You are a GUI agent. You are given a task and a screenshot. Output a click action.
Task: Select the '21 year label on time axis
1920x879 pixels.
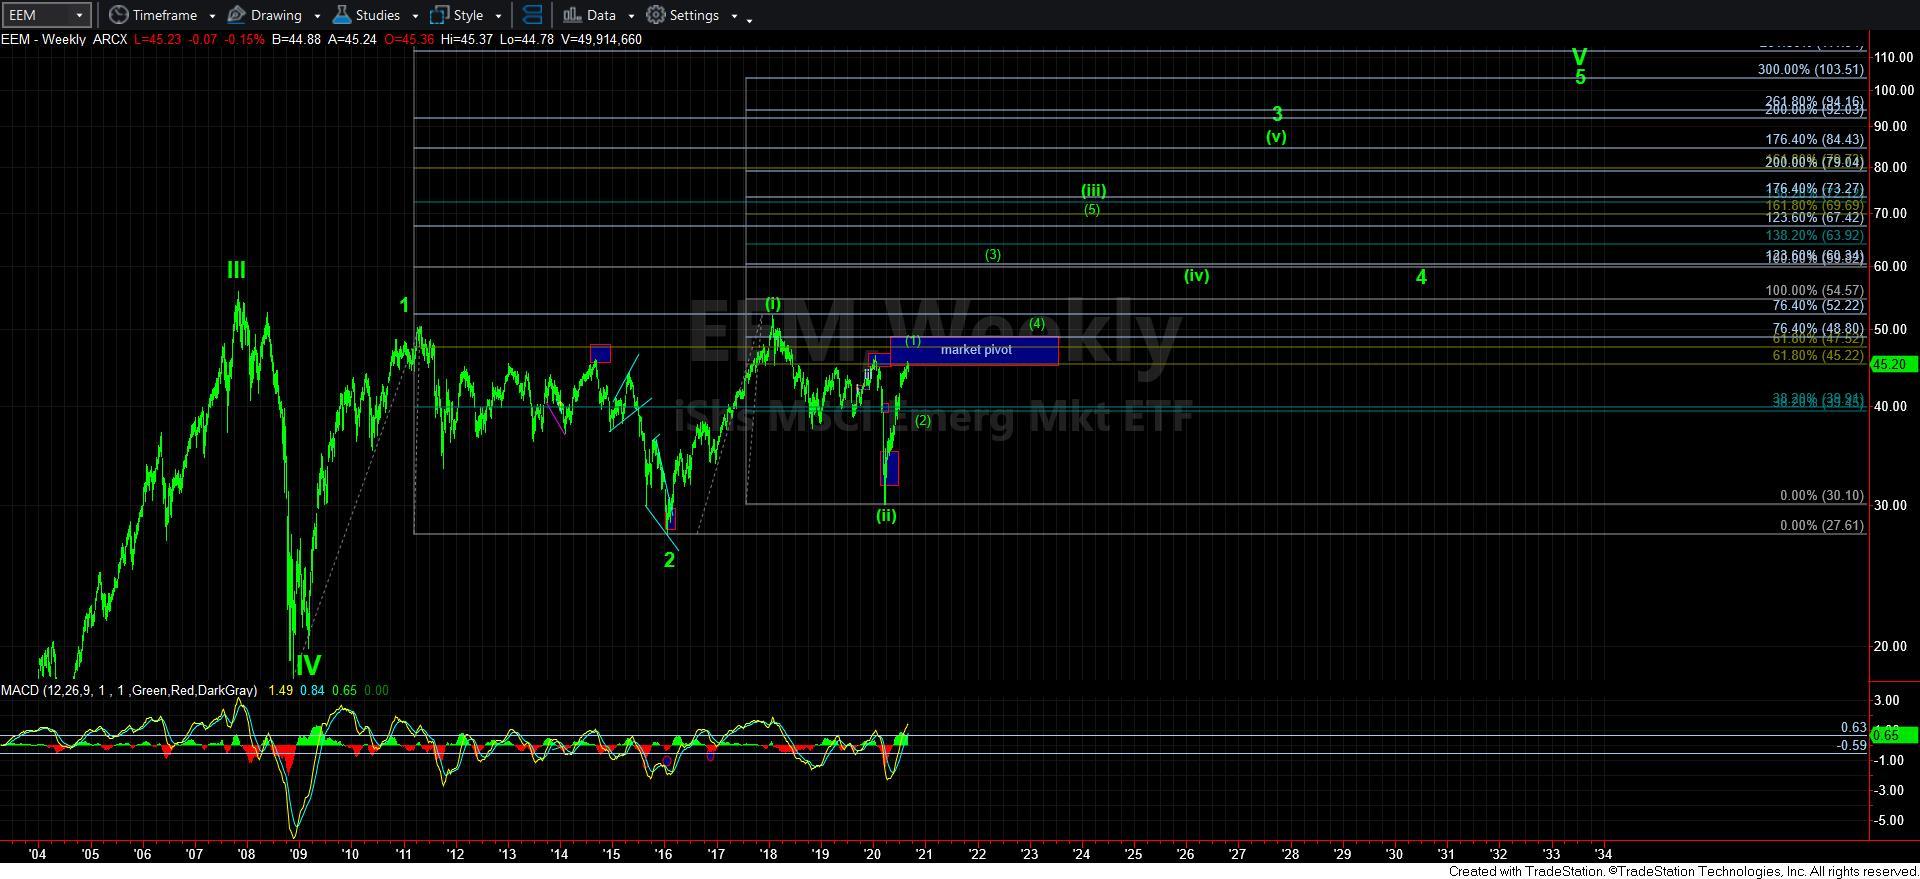point(924,854)
